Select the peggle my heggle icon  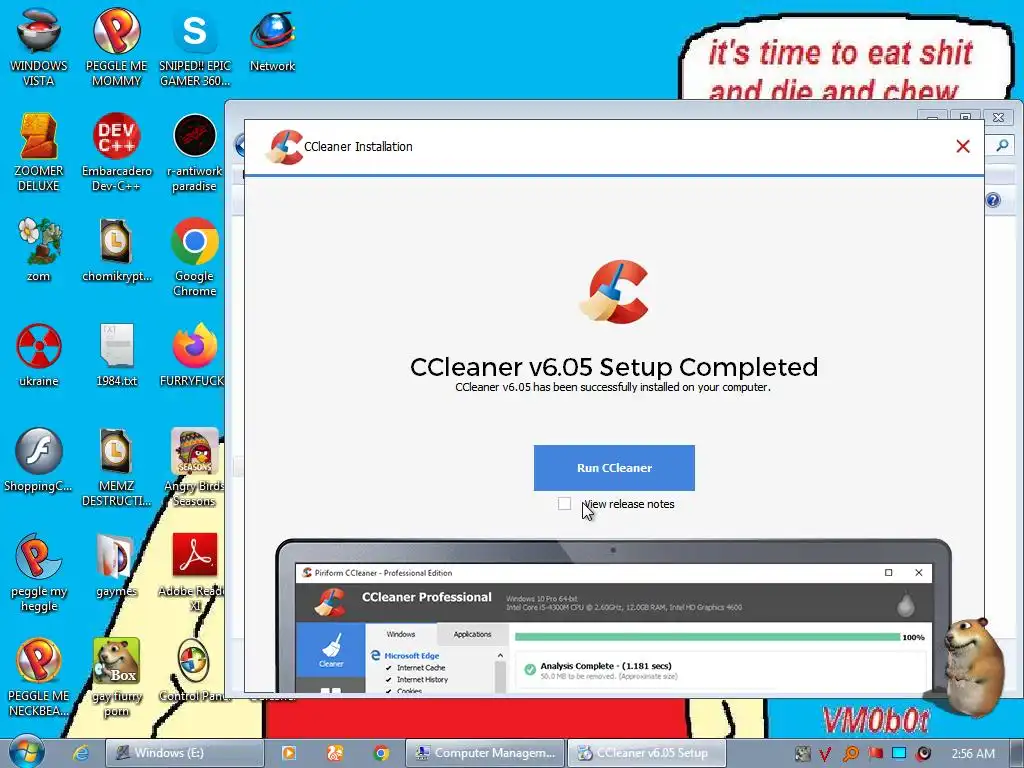tap(39, 572)
